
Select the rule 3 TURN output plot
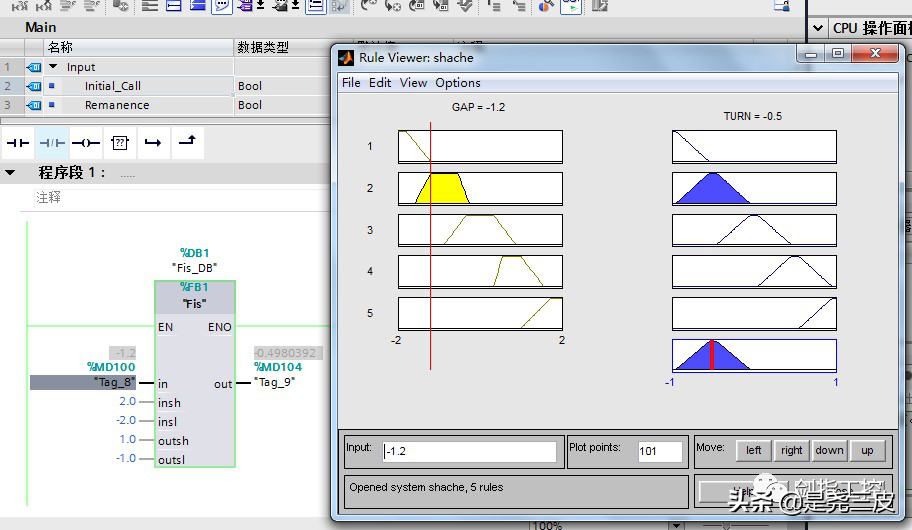pos(754,230)
